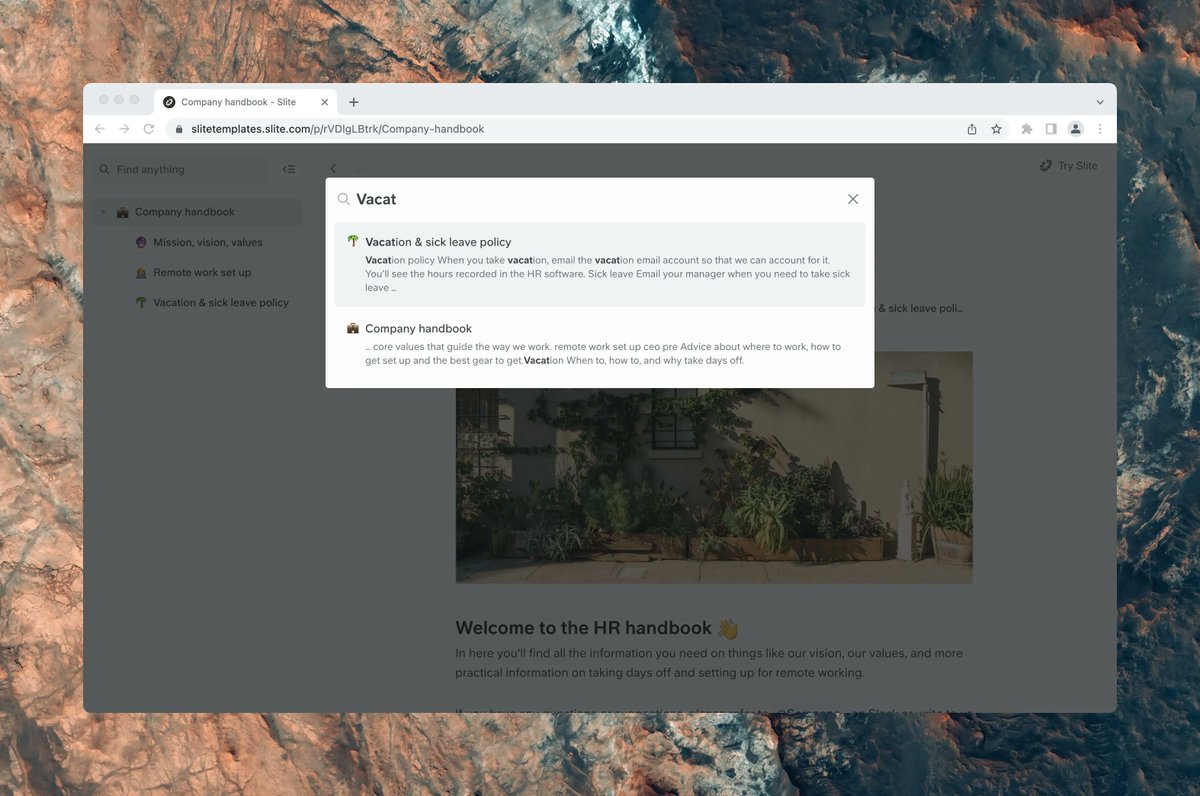The width and height of the screenshot is (1200, 796).
Task: Click 'Welcome to the HR handbook' heading
Action: click(584, 628)
